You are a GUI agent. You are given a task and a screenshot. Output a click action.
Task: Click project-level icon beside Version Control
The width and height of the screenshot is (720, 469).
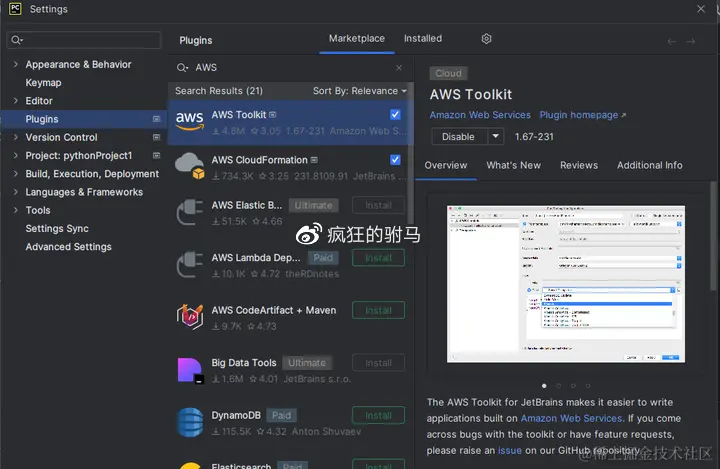pos(157,137)
